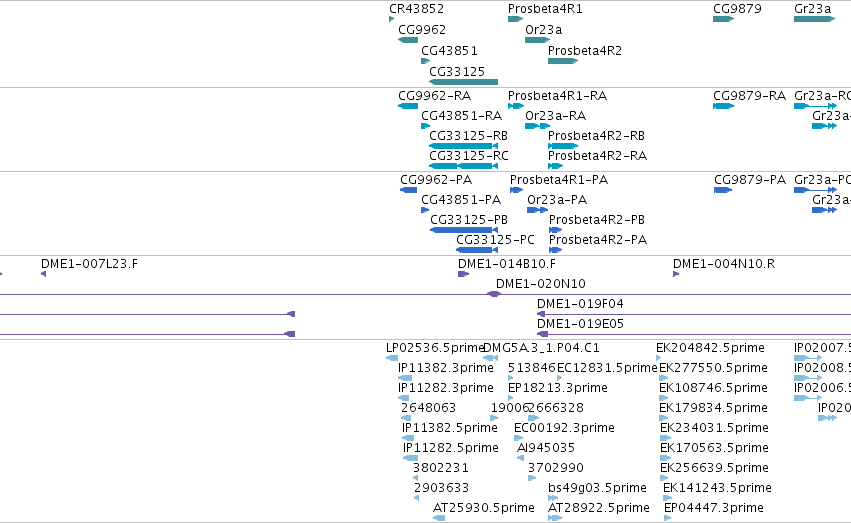Select the Prosbeta4R1 gene glyph

[x=516, y=20]
